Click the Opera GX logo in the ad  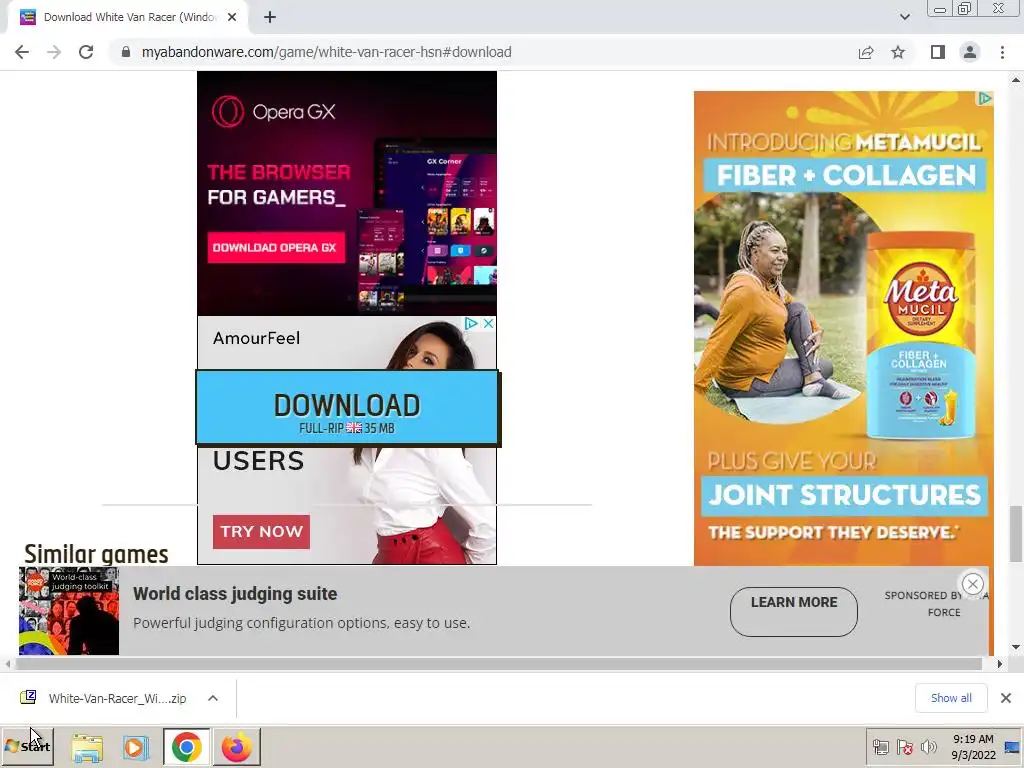[274, 112]
